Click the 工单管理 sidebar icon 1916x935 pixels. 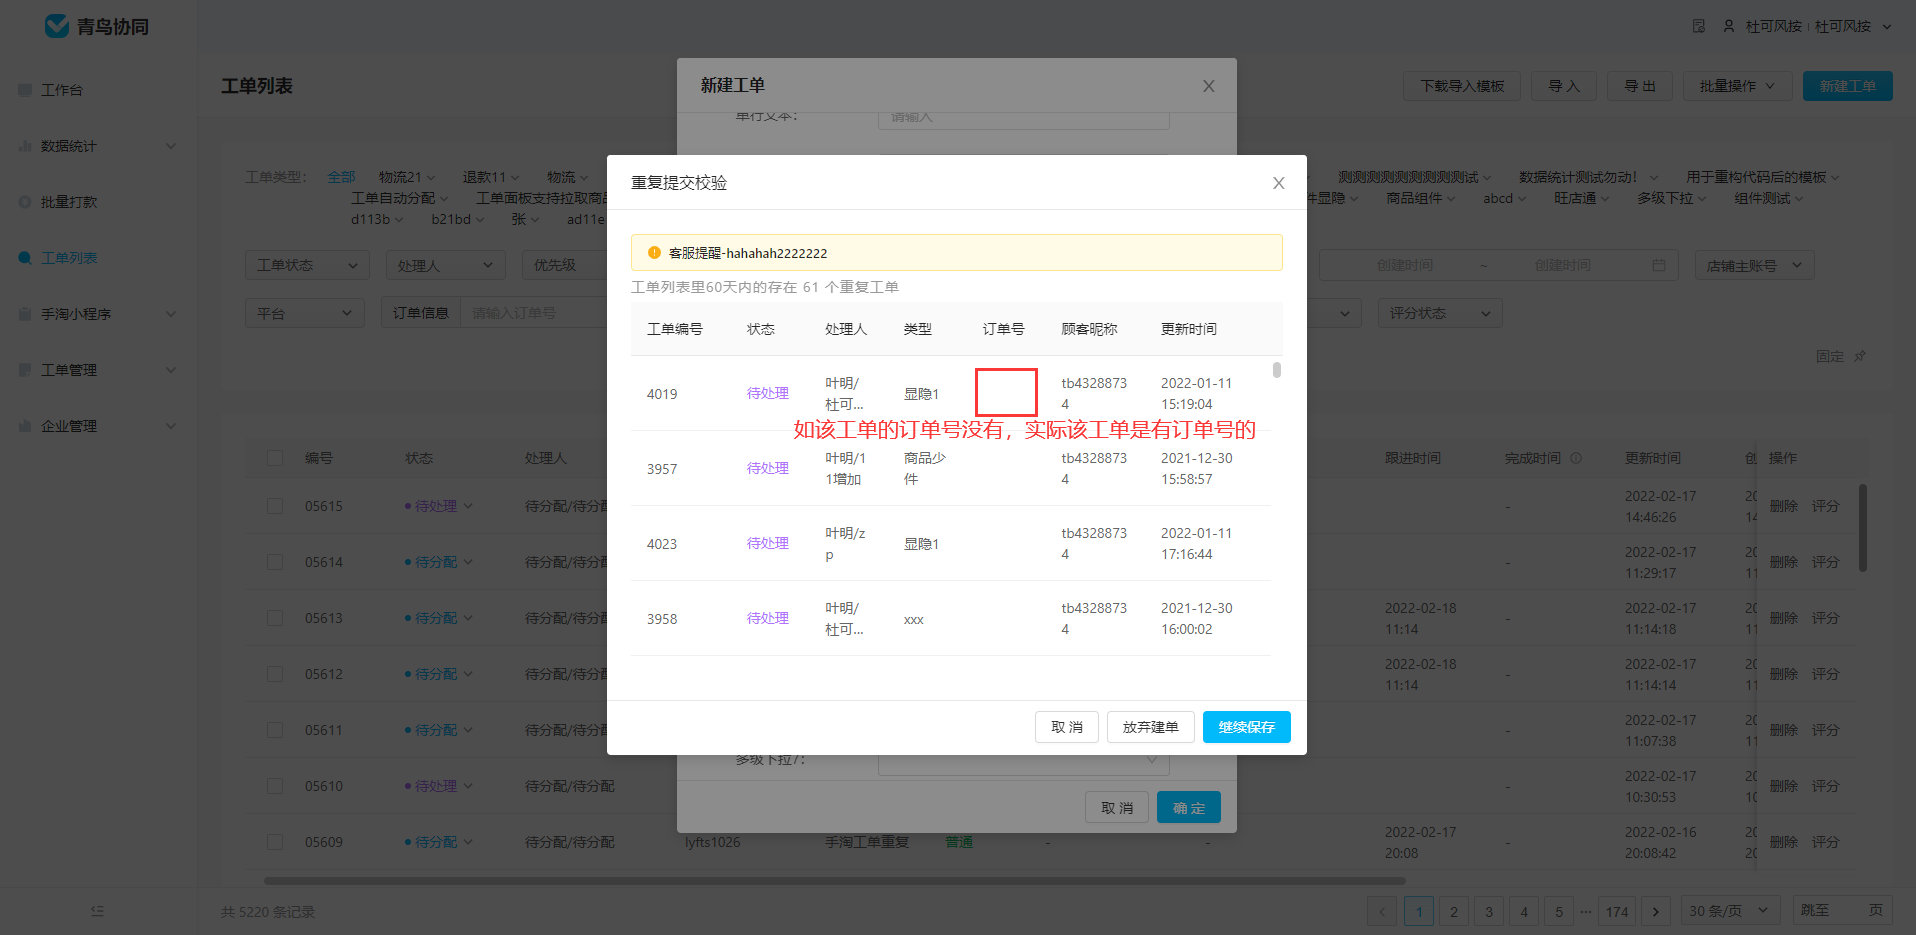[25, 370]
